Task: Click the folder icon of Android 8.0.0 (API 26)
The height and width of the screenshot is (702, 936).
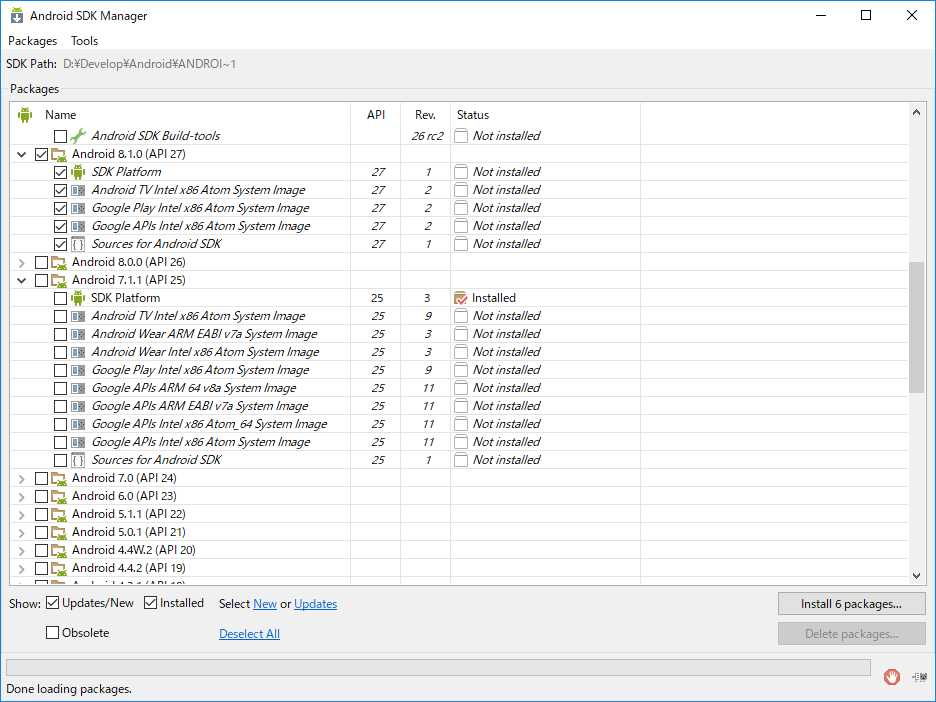Action: (58, 263)
